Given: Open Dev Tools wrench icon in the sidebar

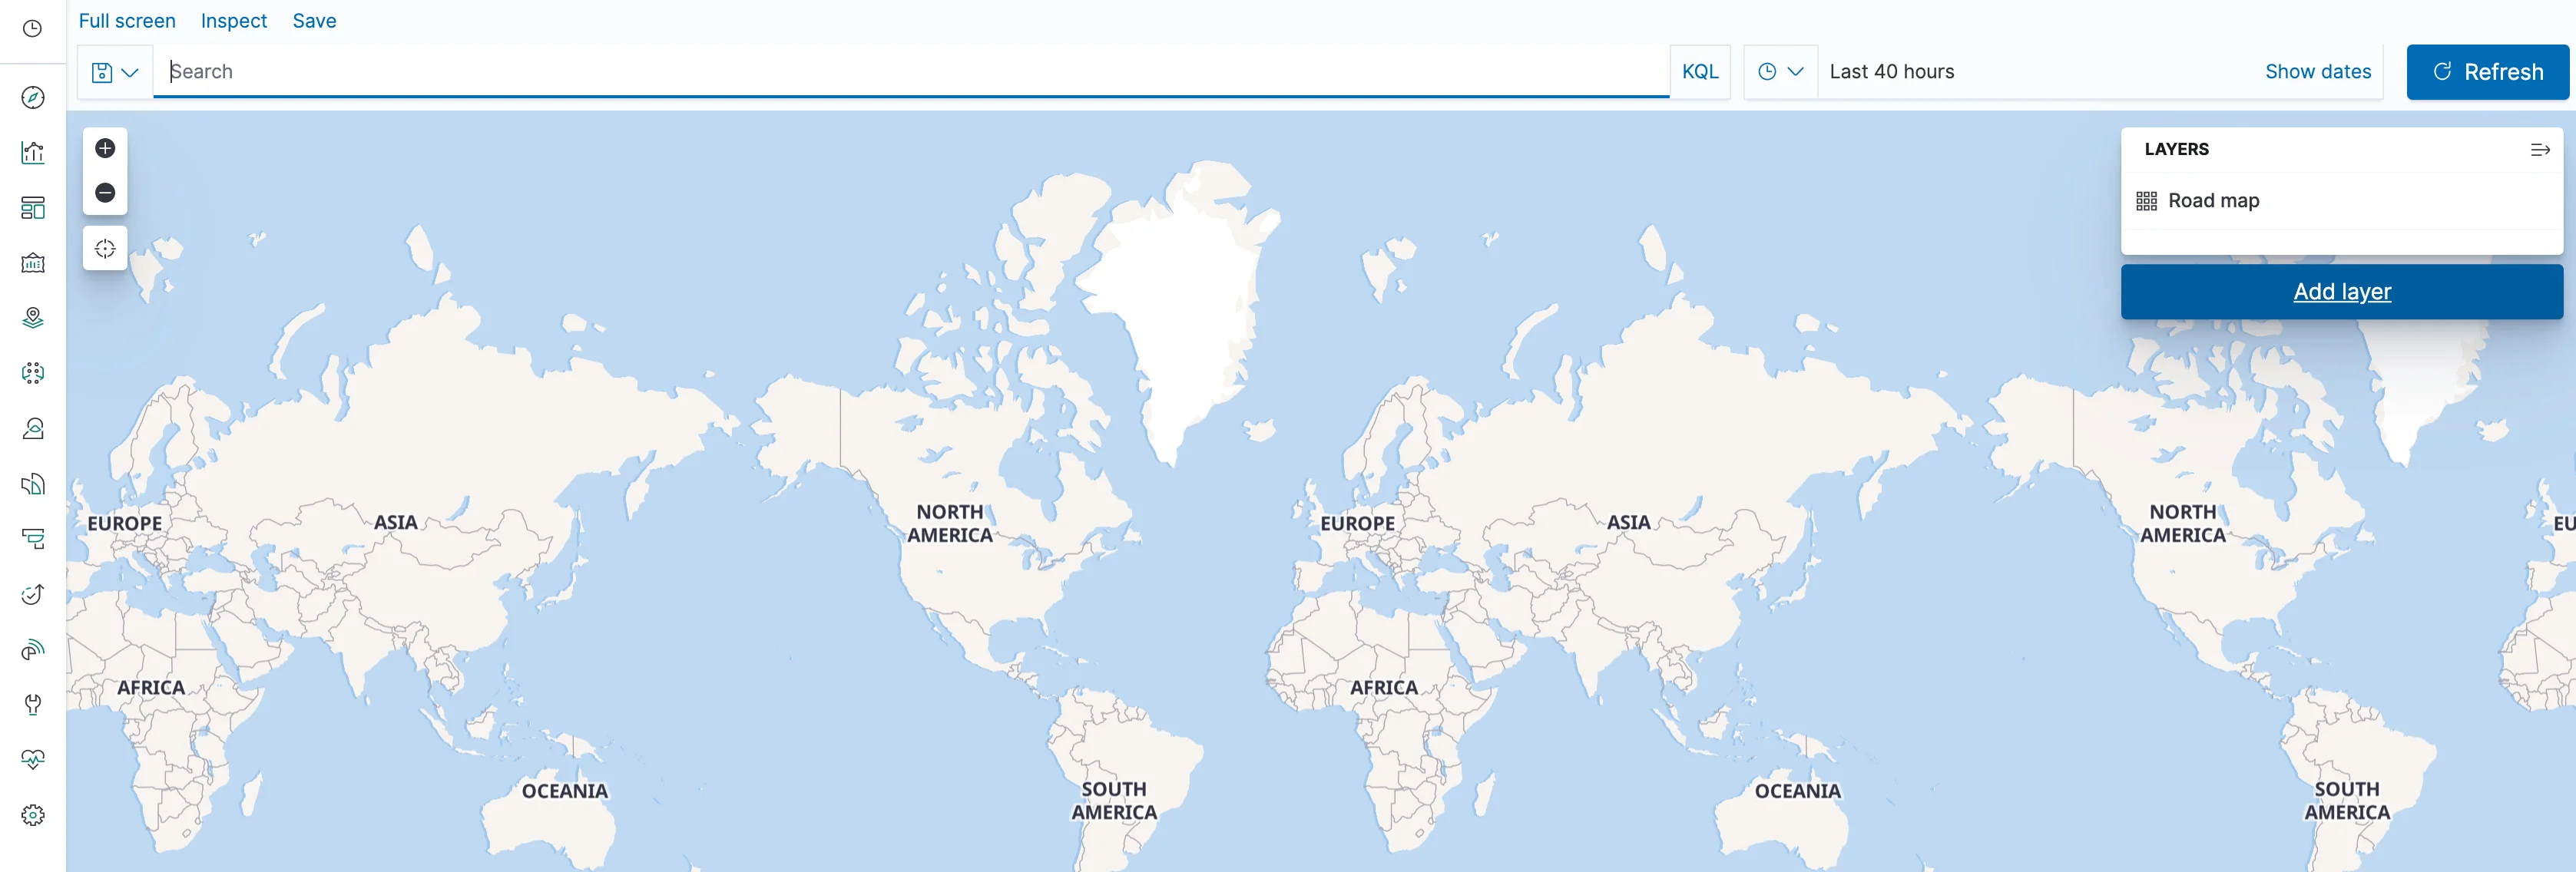Looking at the screenshot, I should (33, 704).
